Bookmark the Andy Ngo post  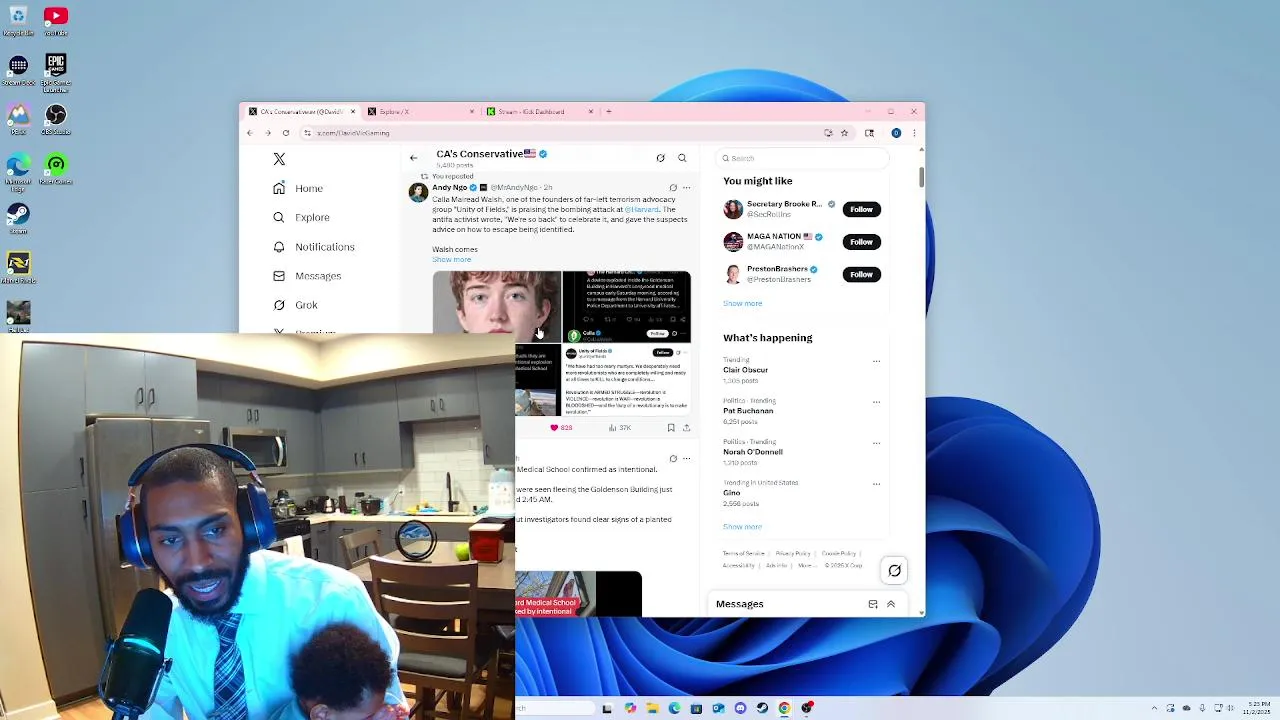click(671, 428)
